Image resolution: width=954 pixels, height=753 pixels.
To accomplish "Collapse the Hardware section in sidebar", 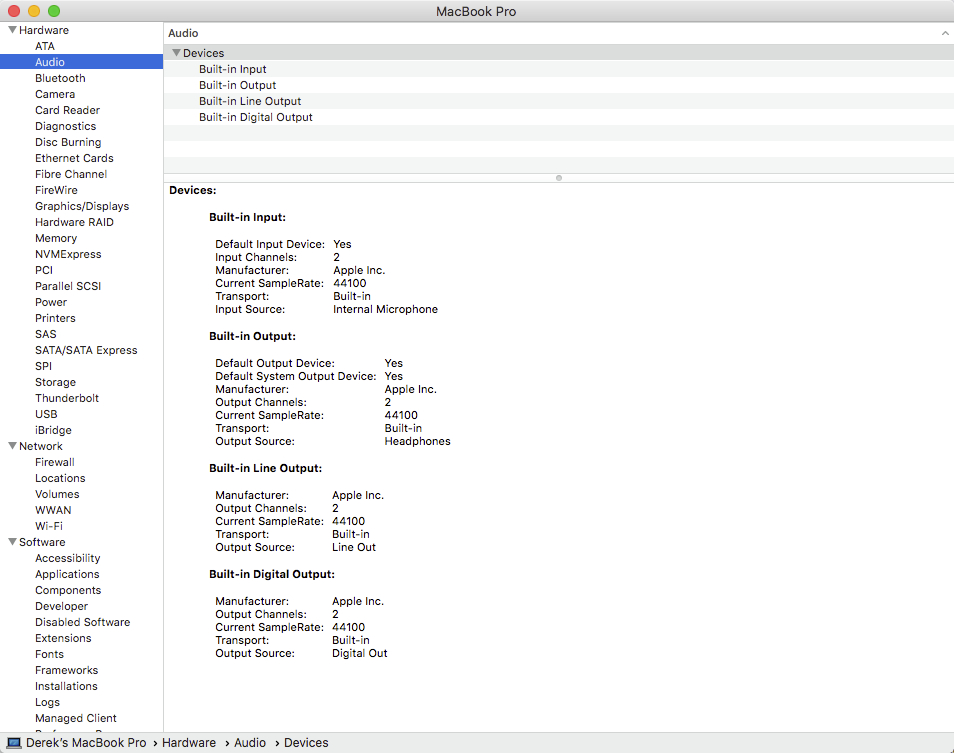I will coord(12,30).
